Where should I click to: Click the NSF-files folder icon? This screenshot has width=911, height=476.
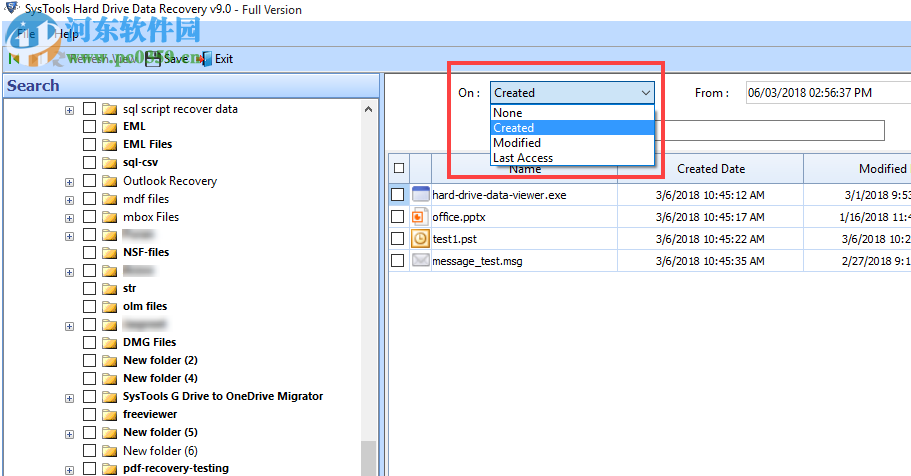pos(109,253)
